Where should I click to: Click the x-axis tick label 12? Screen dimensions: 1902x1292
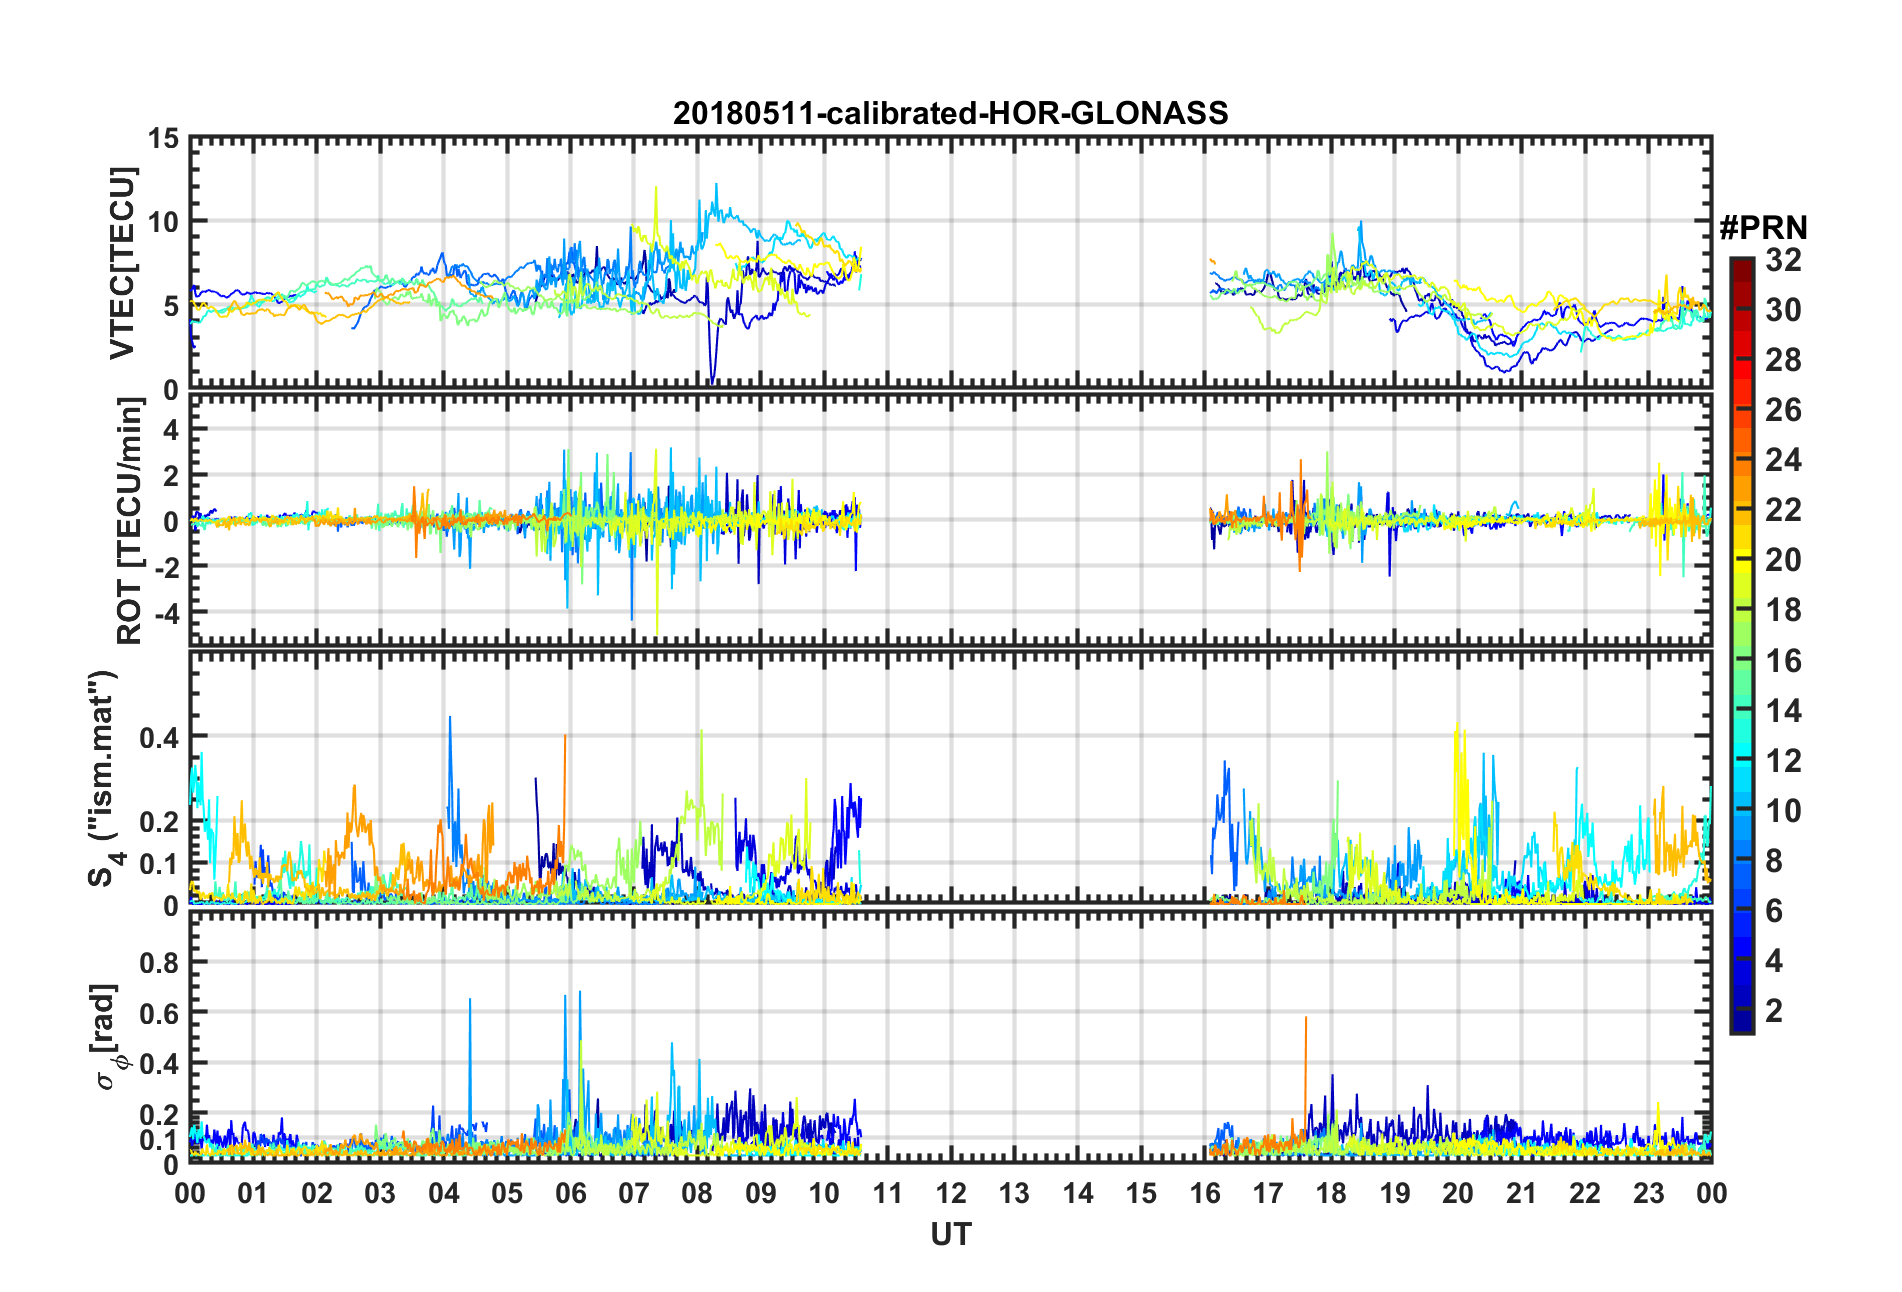pyautogui.click(x=951, y=1193)
